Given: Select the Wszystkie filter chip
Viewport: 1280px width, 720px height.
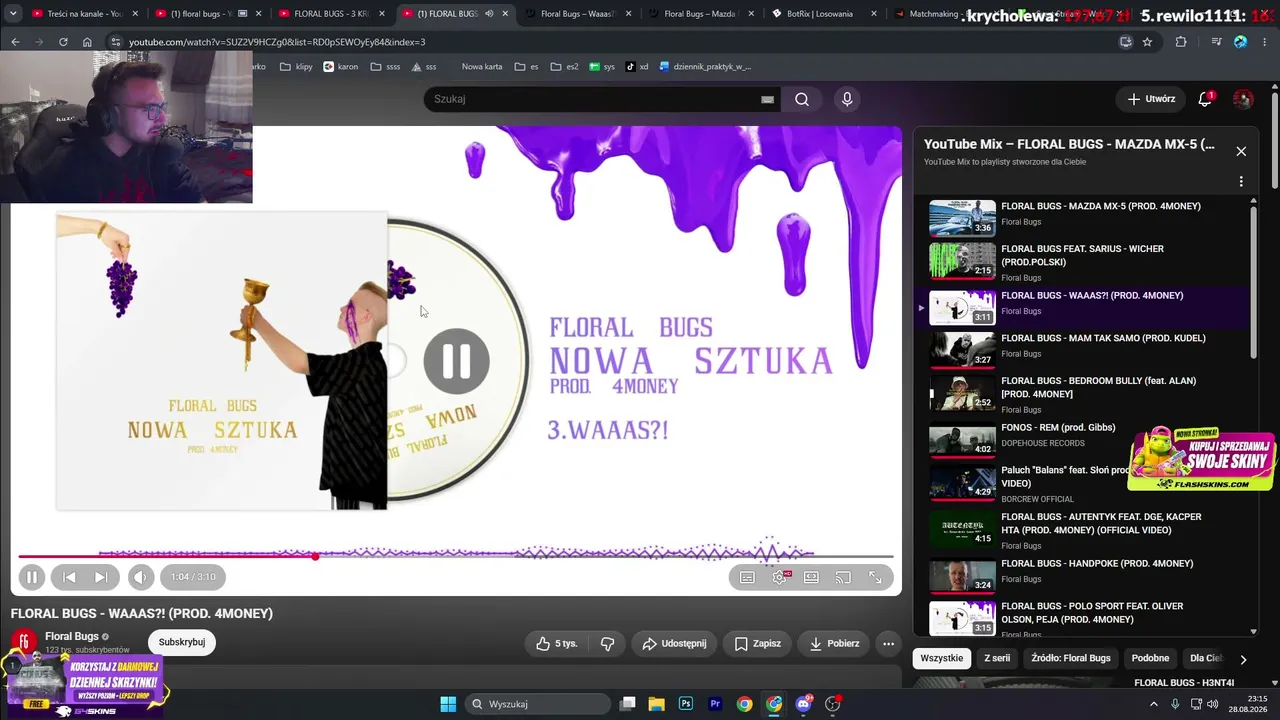Looking at the screenshot, I should pos(941,658).
